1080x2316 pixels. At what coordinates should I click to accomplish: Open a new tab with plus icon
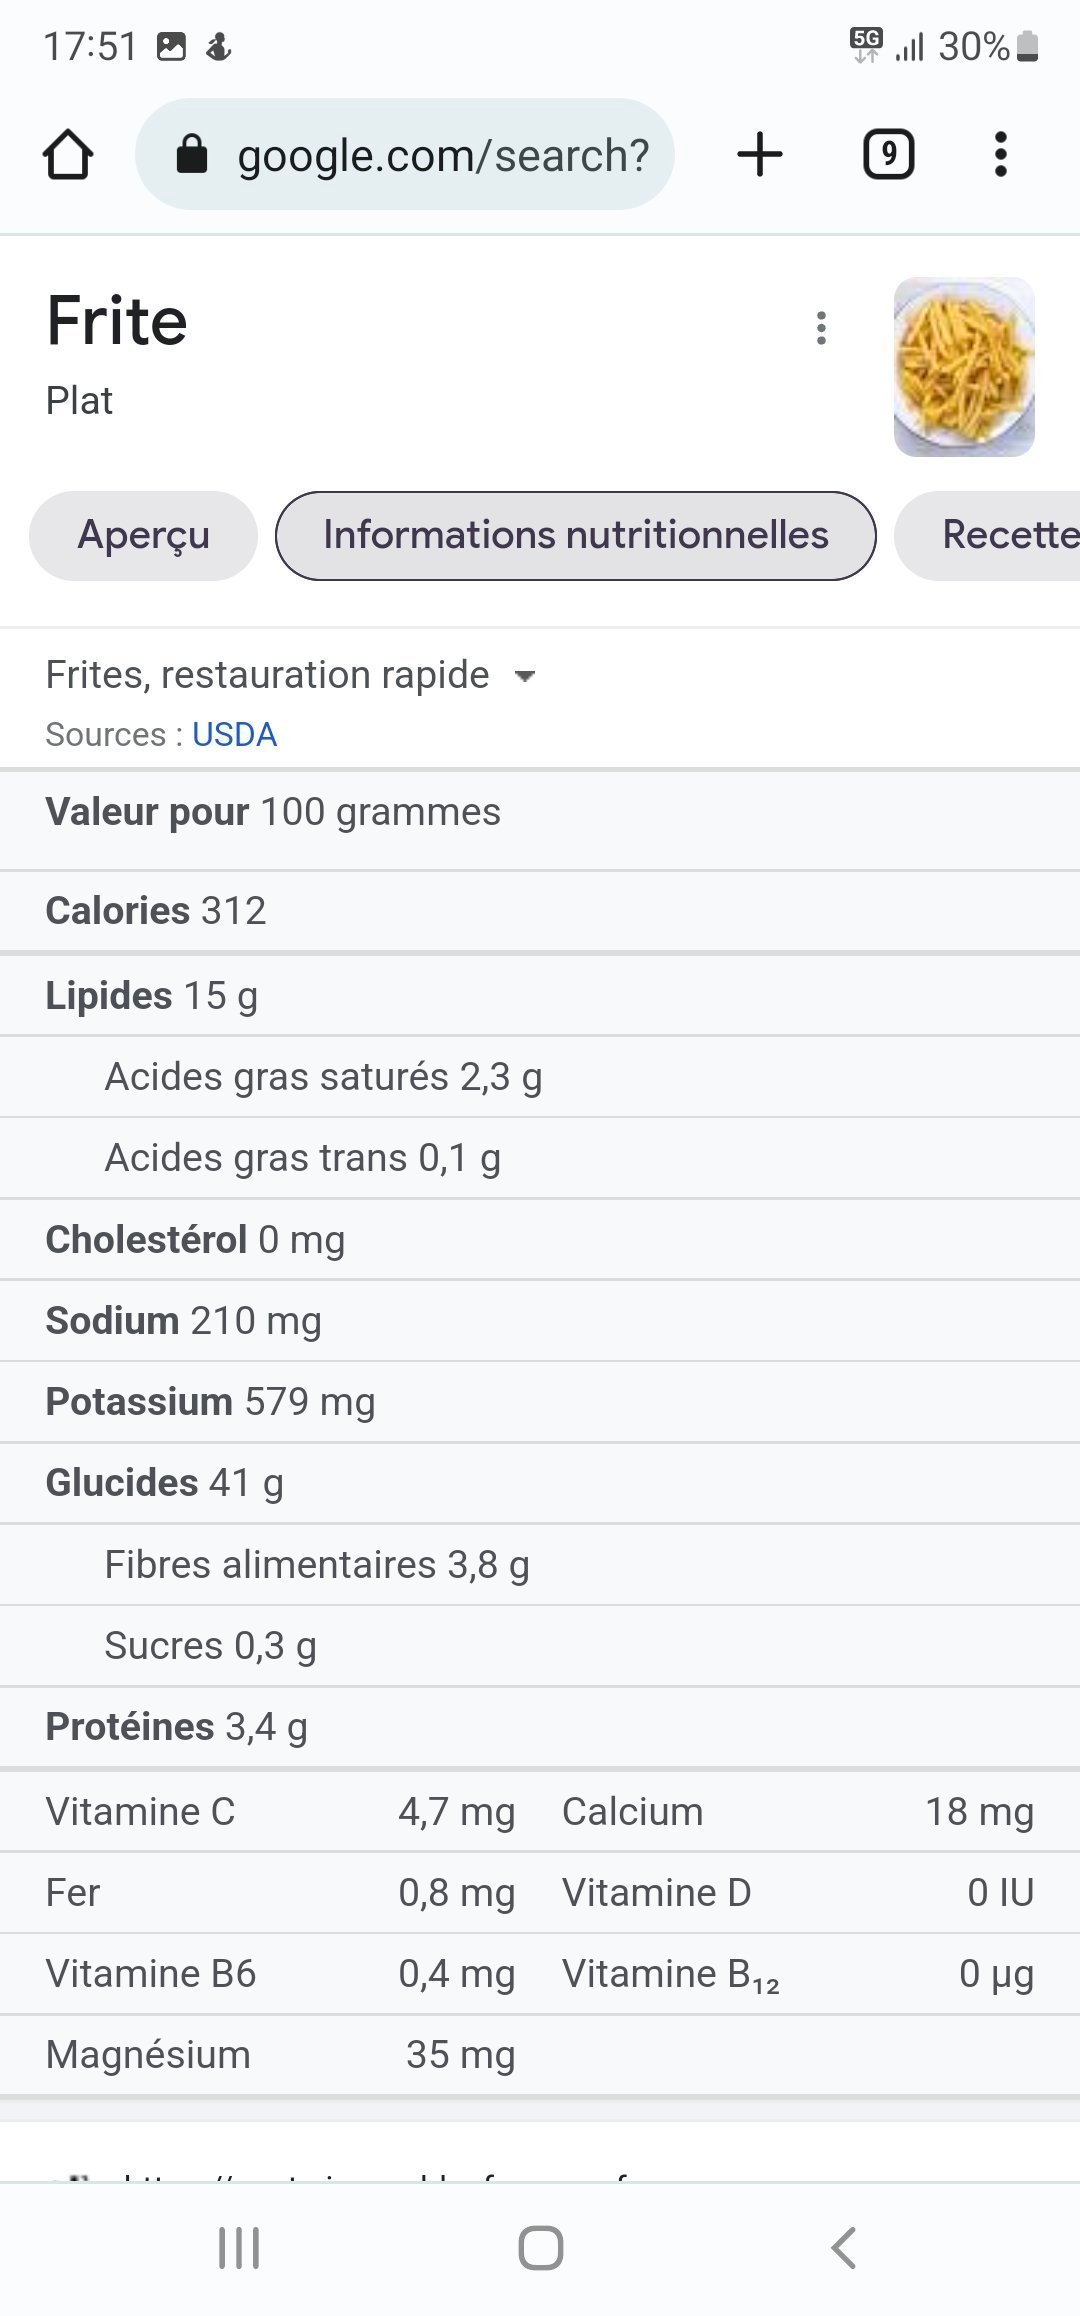click(759, 155)
